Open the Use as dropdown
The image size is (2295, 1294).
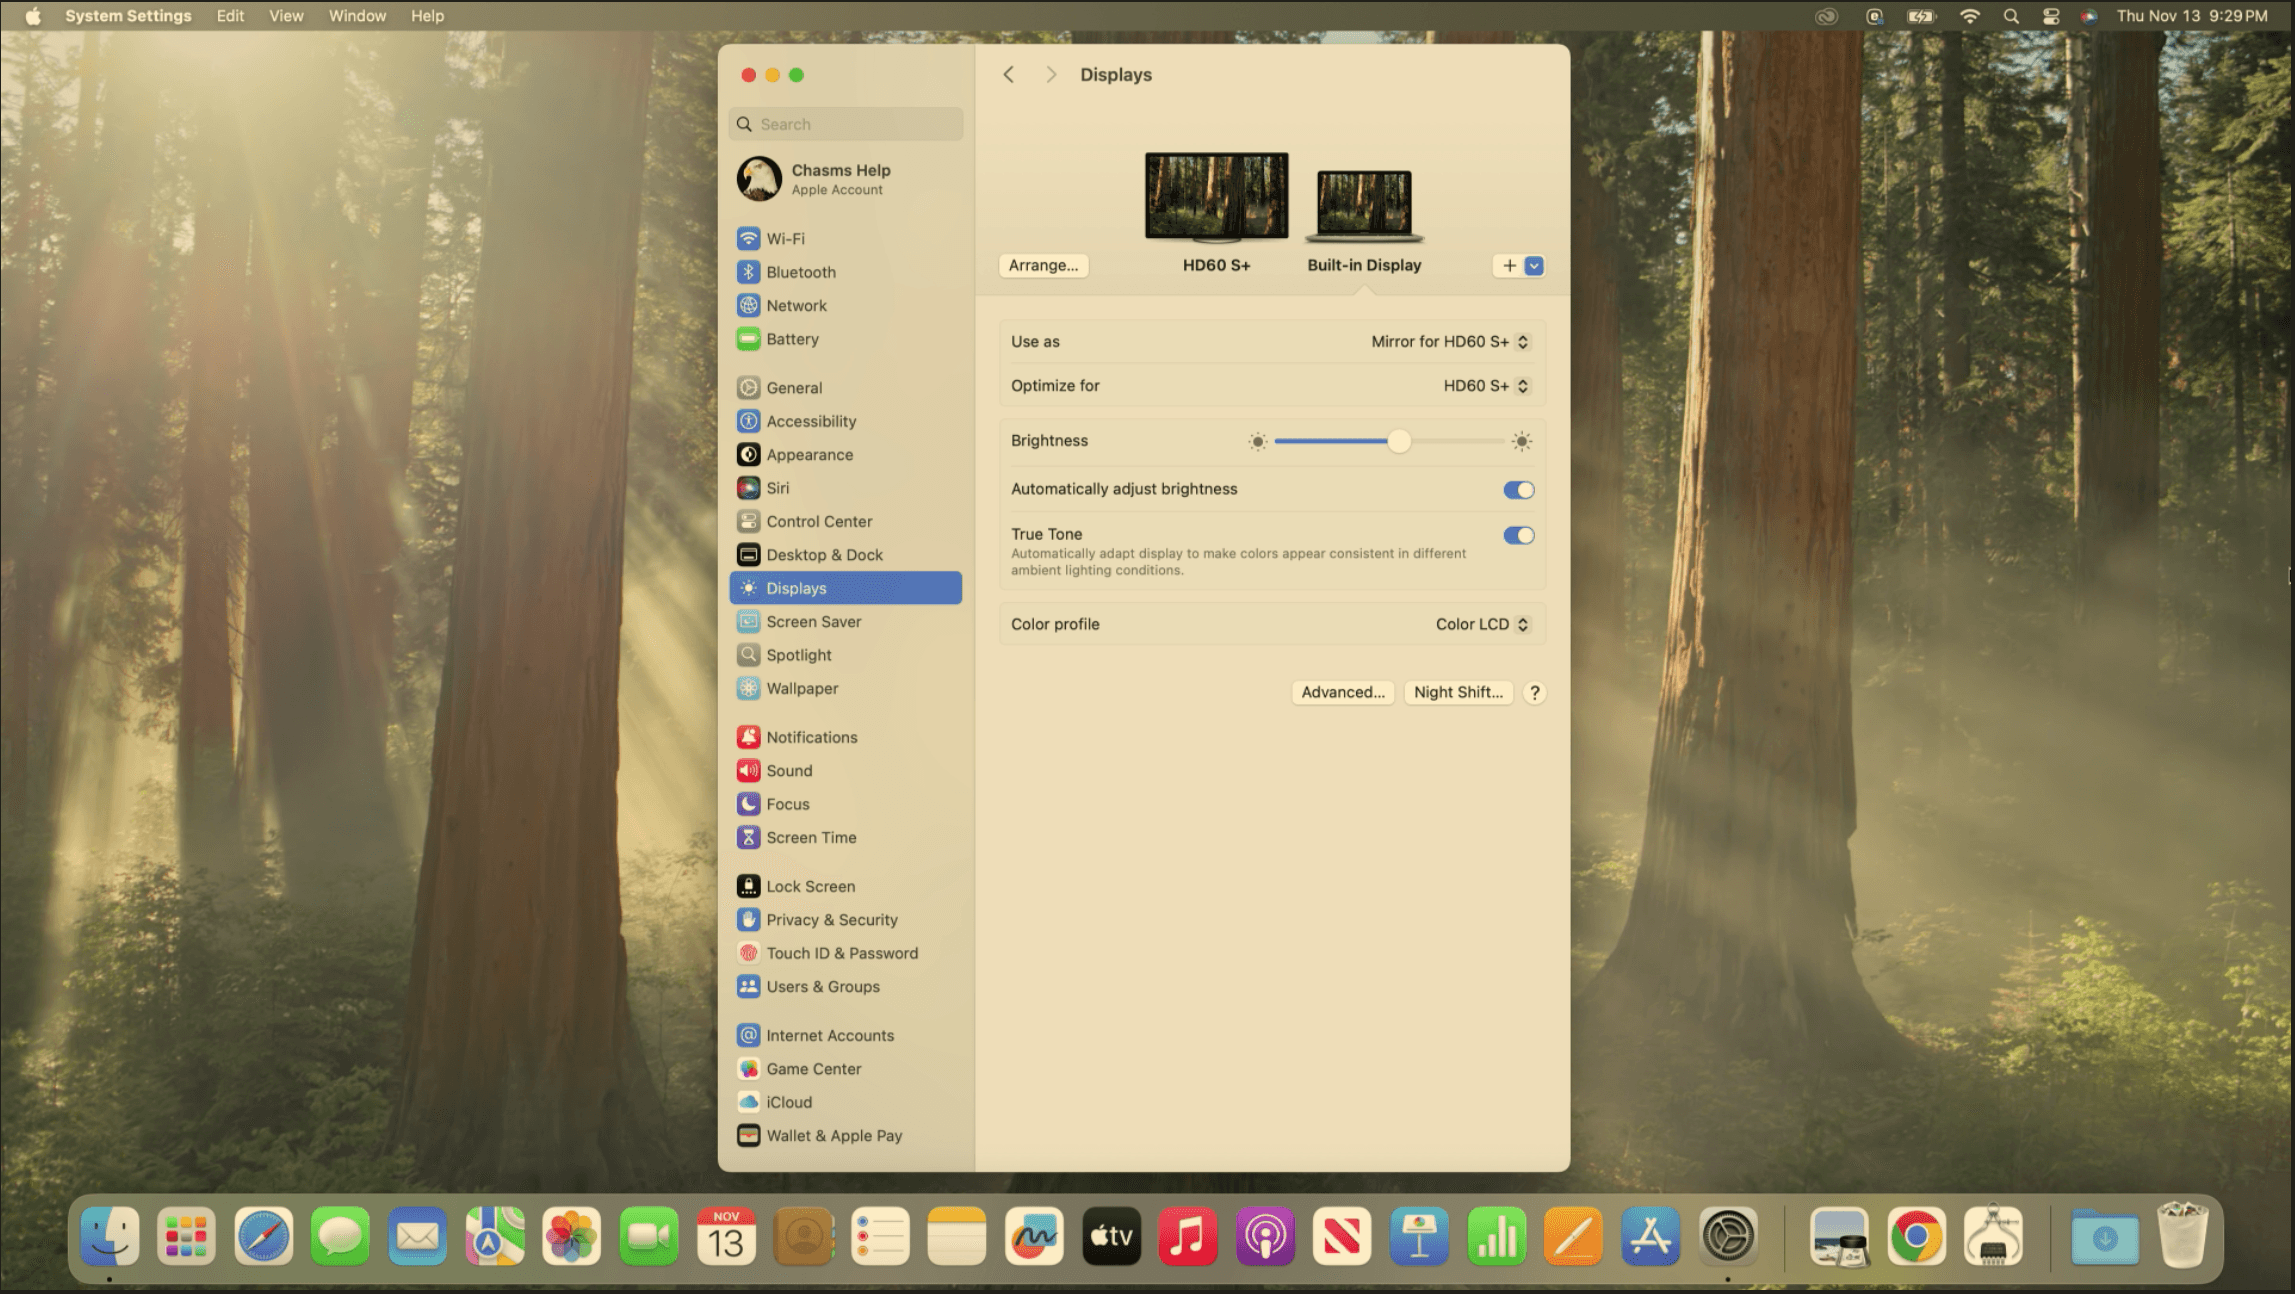point(1449,342)
